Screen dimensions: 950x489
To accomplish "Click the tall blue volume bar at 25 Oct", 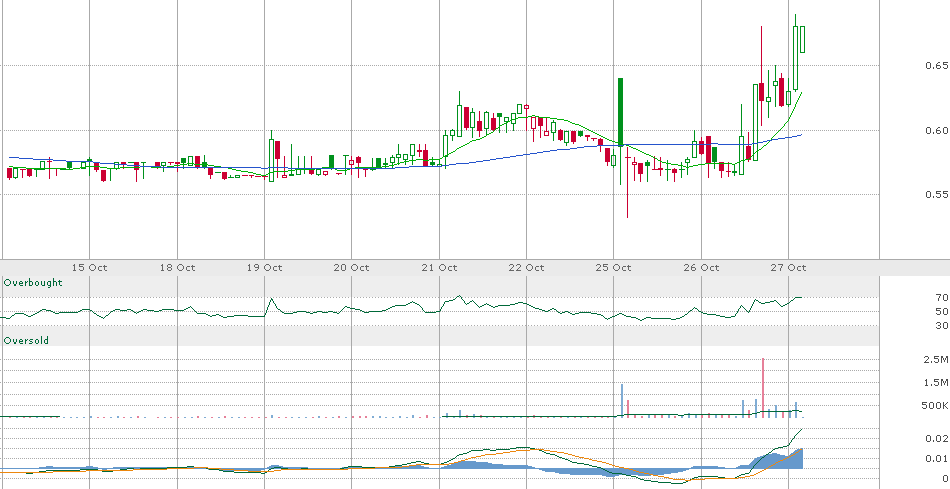I will pos(622,401).
